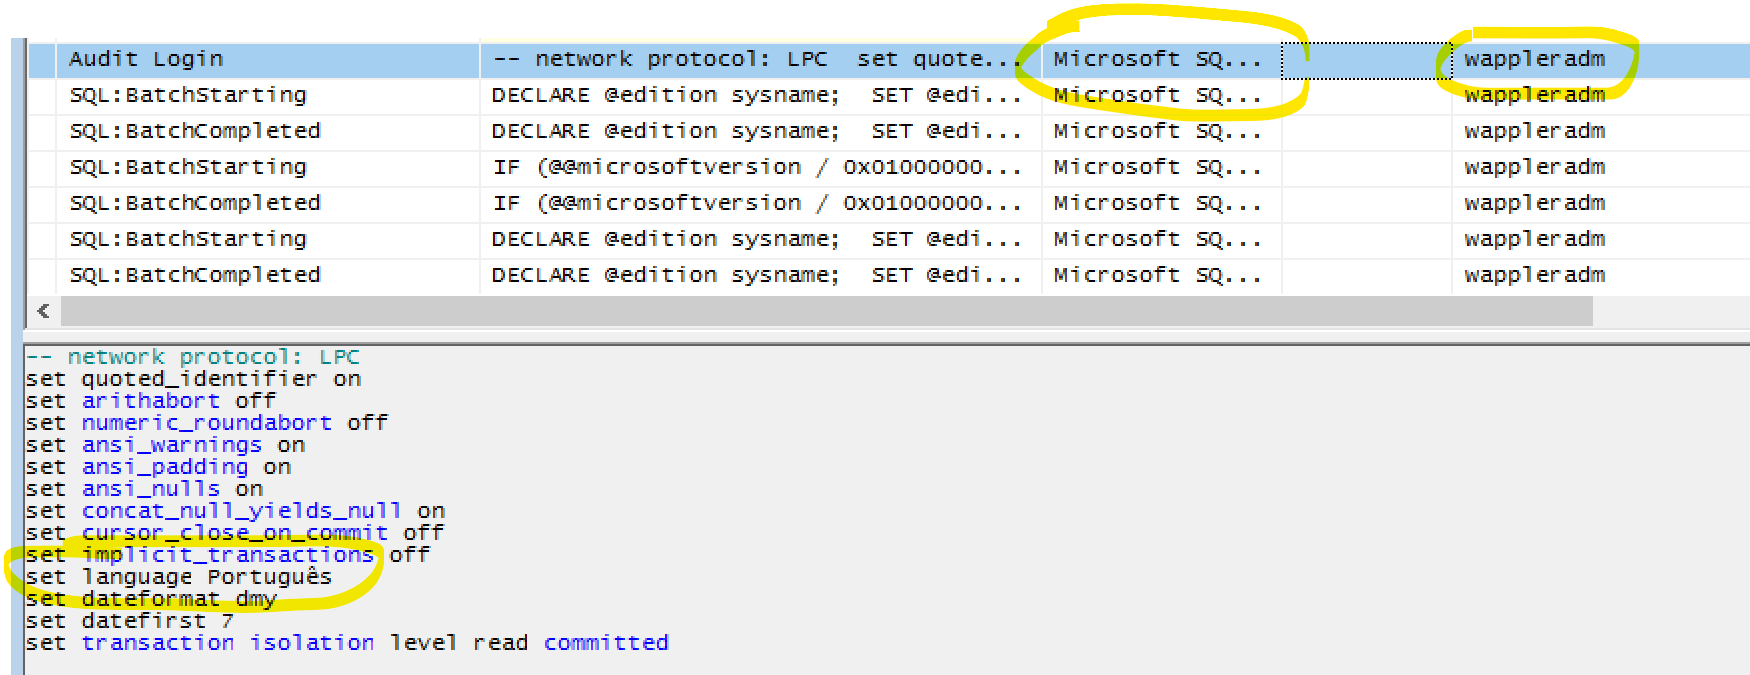Click the 'set datefirst 7' line
The height and width of the screenshot is (675, 1750).
[x=129, y=621]
